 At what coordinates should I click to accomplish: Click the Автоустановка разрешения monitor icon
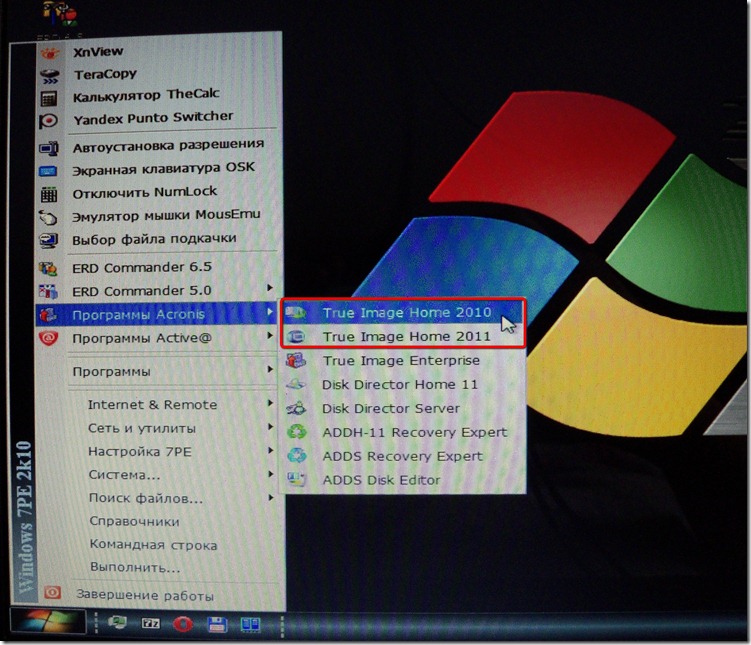[48, 148]
